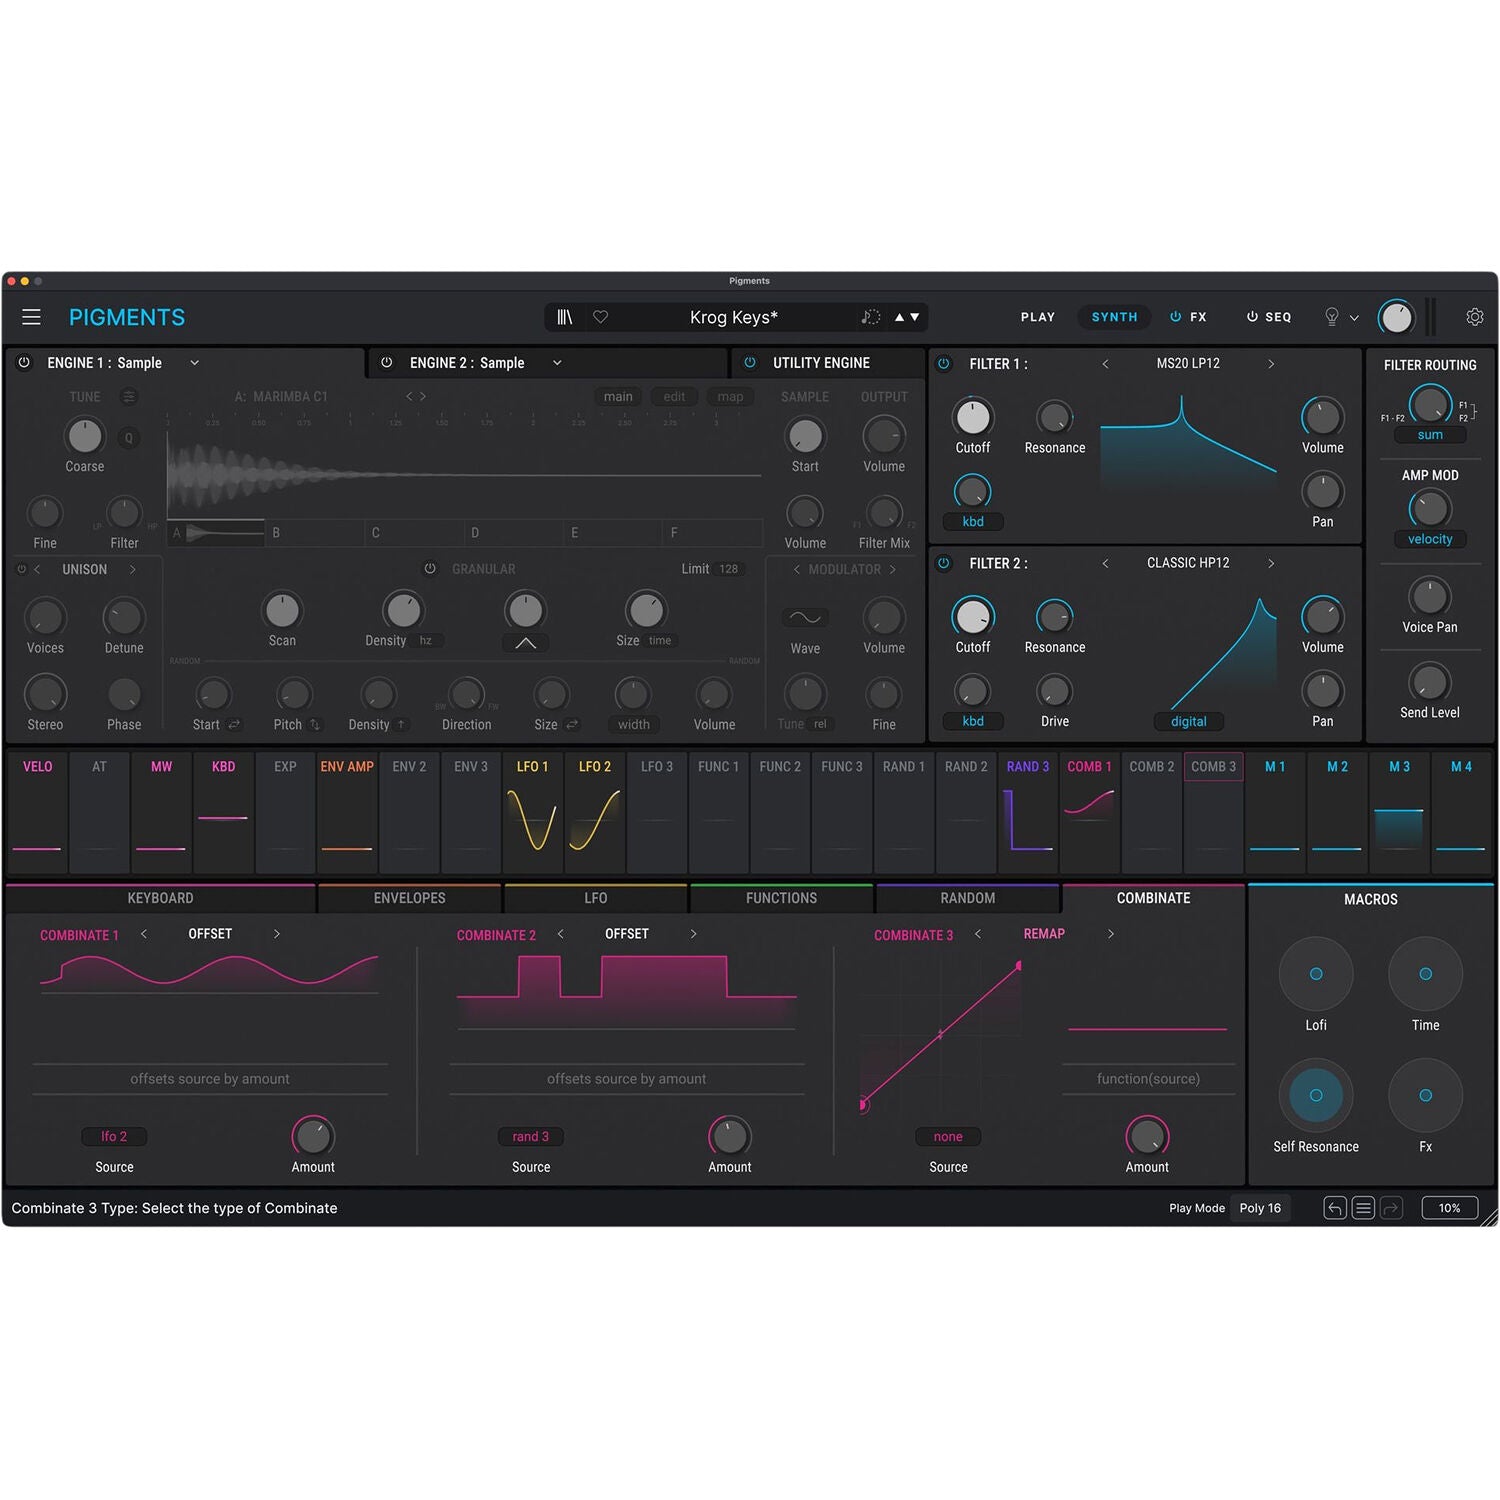Click the up-down arrows icon next to random Pitch
The image size is (1500, 1500).
(314, 724)
